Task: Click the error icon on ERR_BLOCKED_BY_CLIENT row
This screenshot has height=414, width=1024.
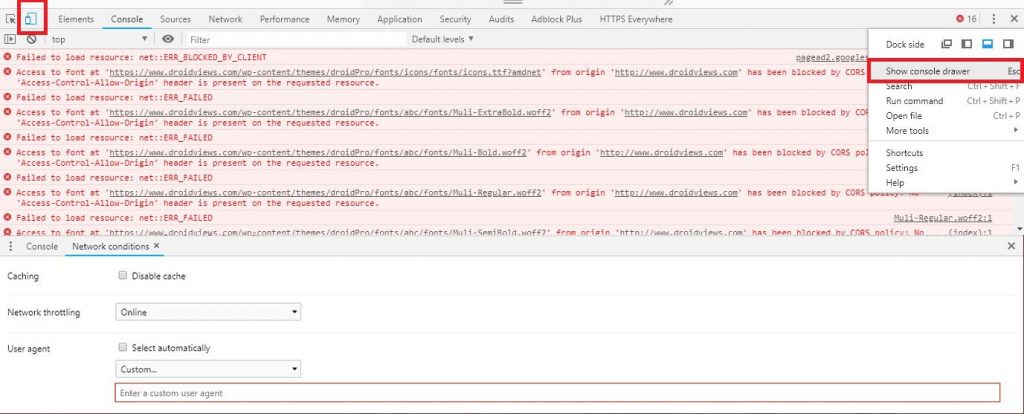Action: tap(8, 57)
